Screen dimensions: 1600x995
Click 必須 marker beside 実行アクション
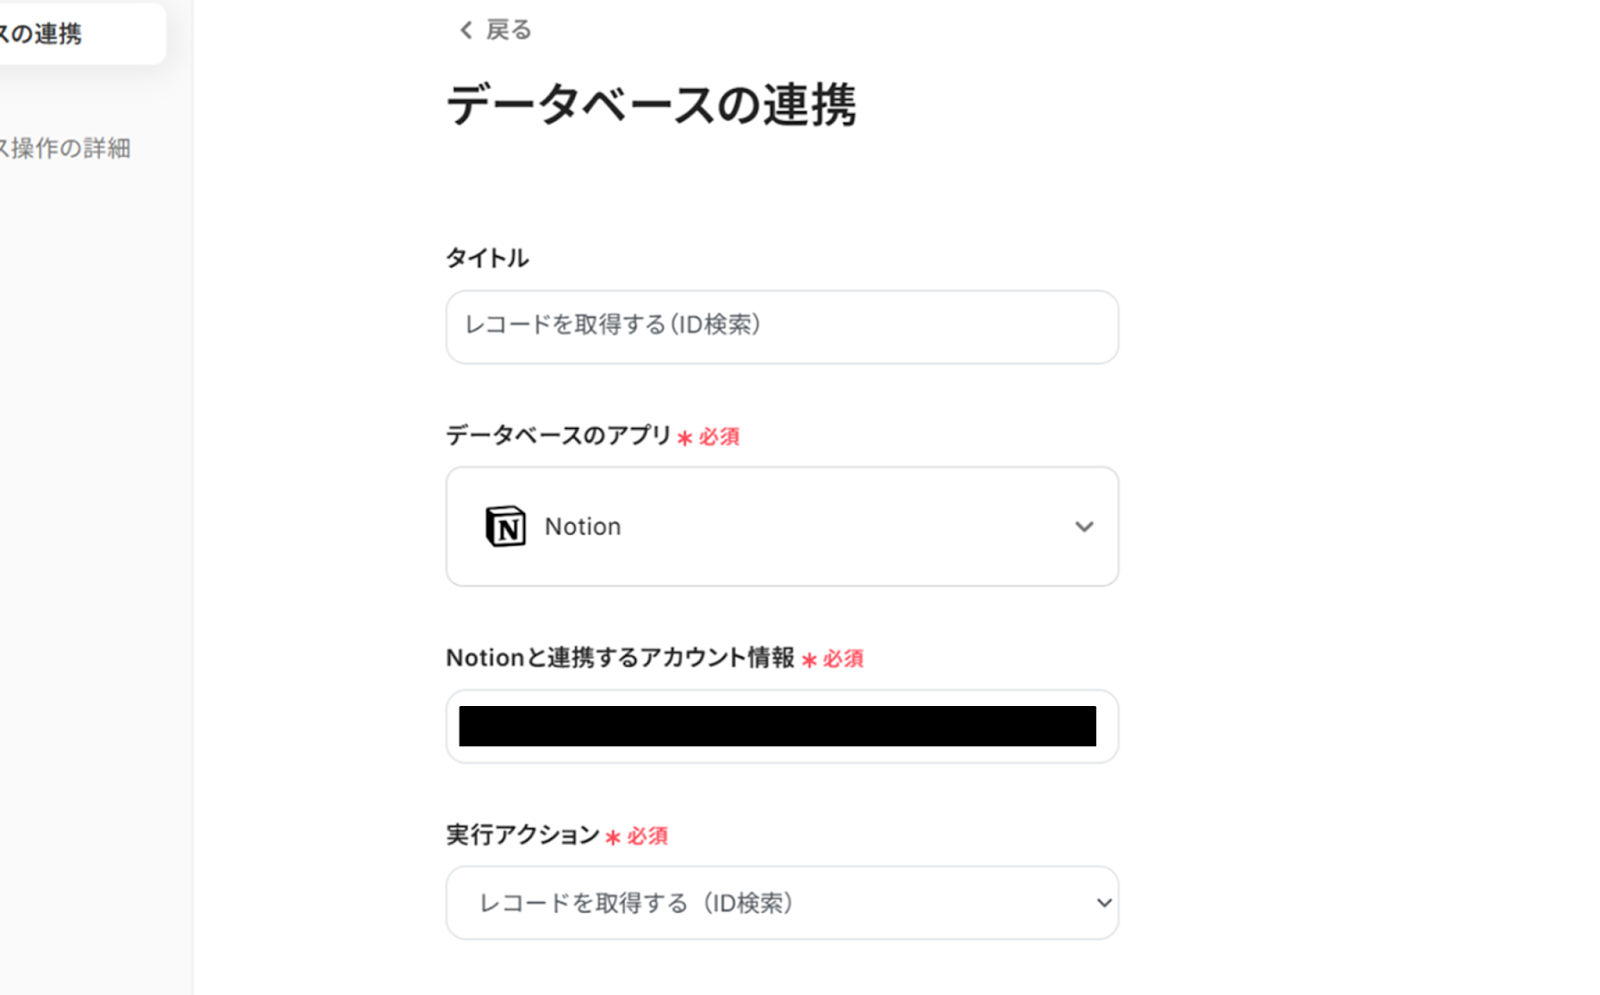tap(646, 836)
